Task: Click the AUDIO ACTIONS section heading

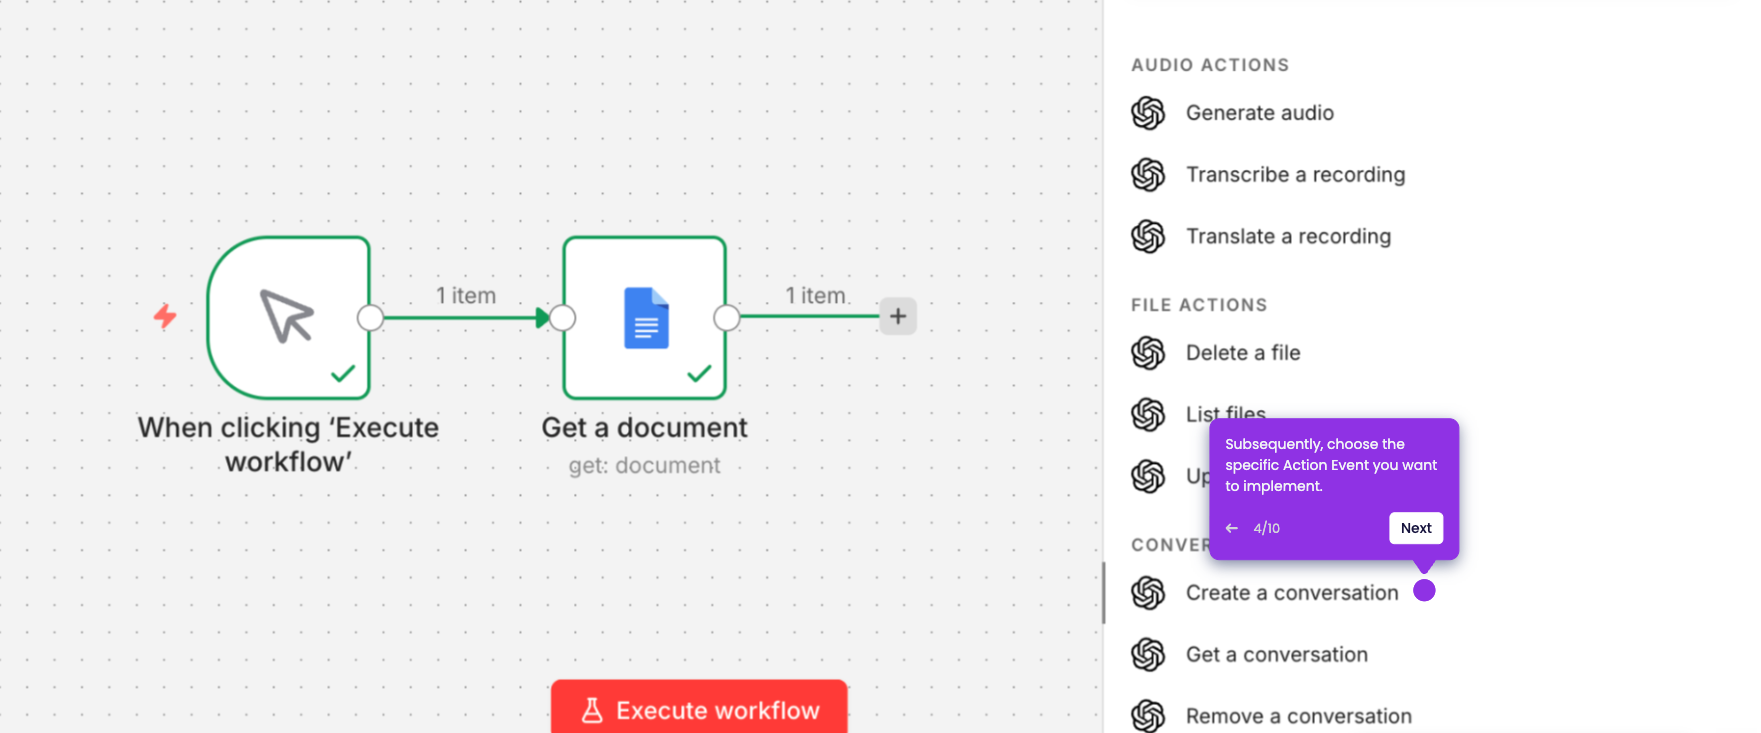Action: (1210, 65)
